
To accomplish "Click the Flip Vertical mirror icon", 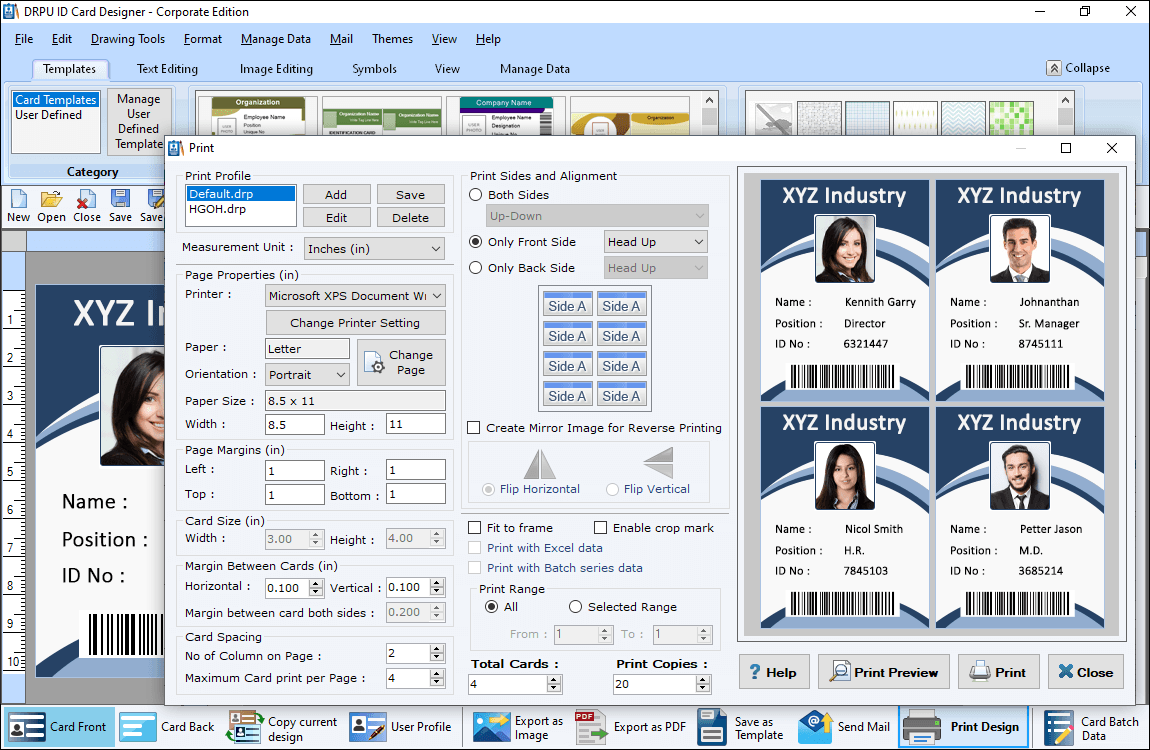I will coord(658,463).
